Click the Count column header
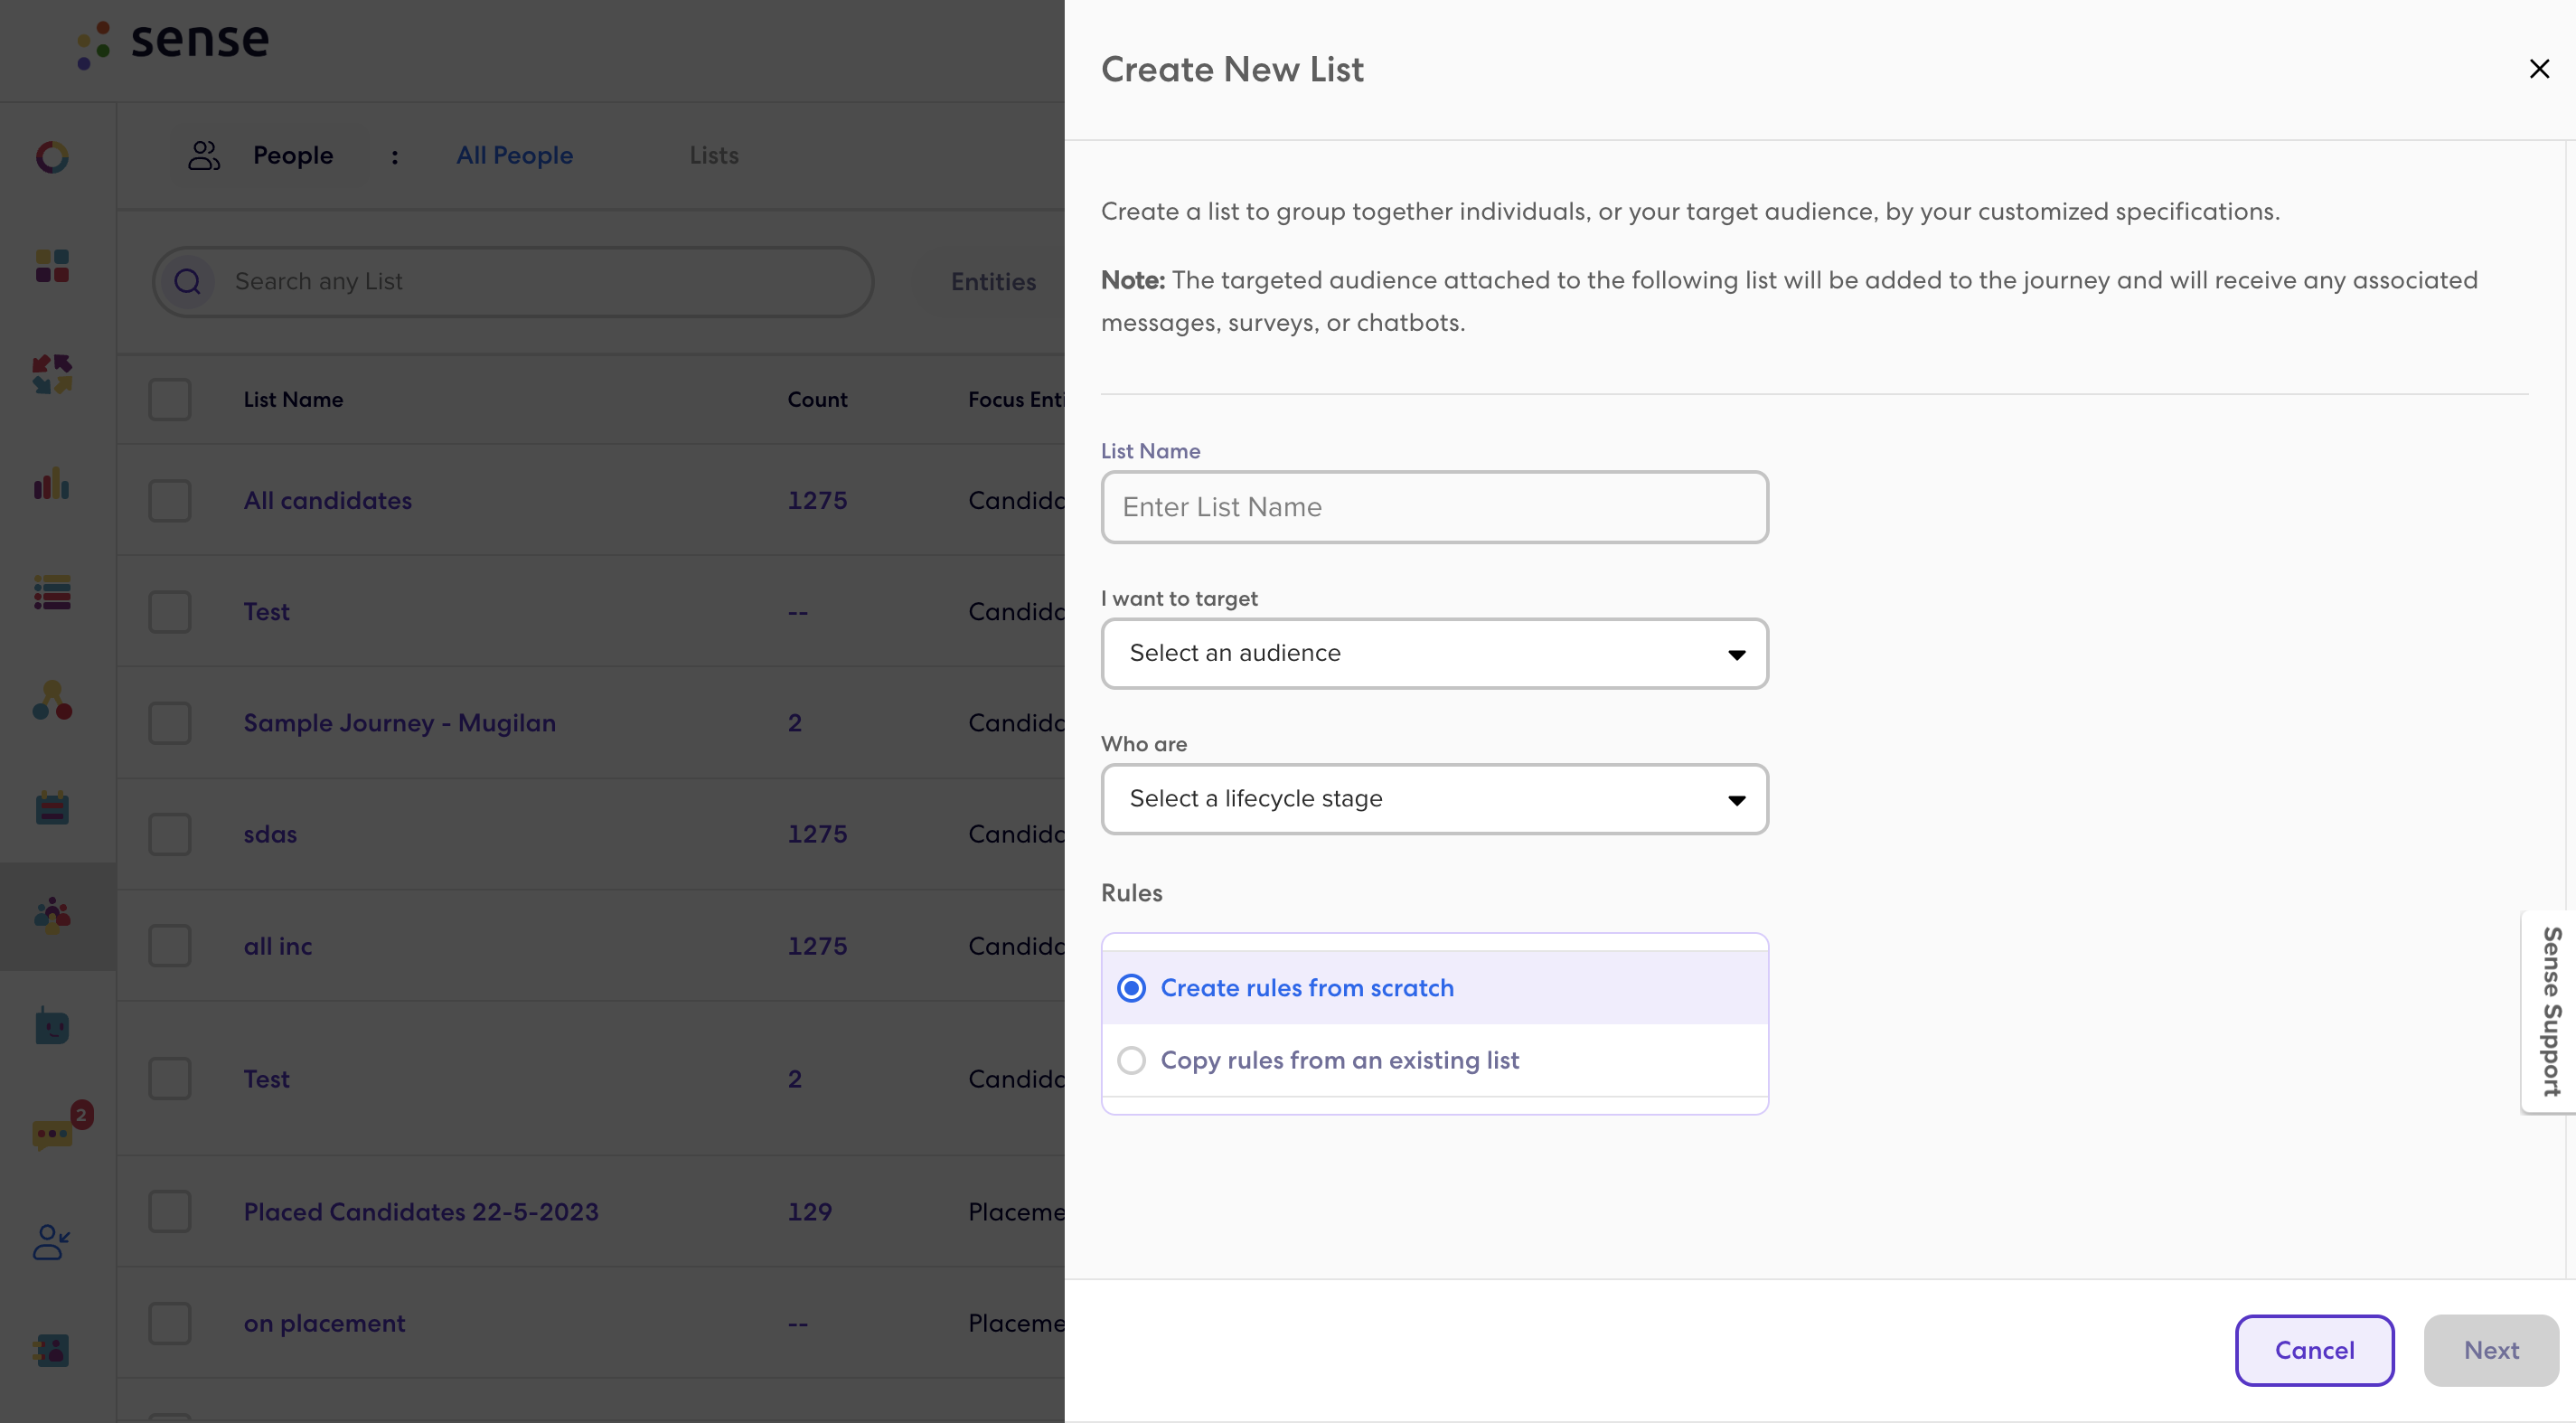This screenshot has height=1423, width=2576. tap(817, 400)
